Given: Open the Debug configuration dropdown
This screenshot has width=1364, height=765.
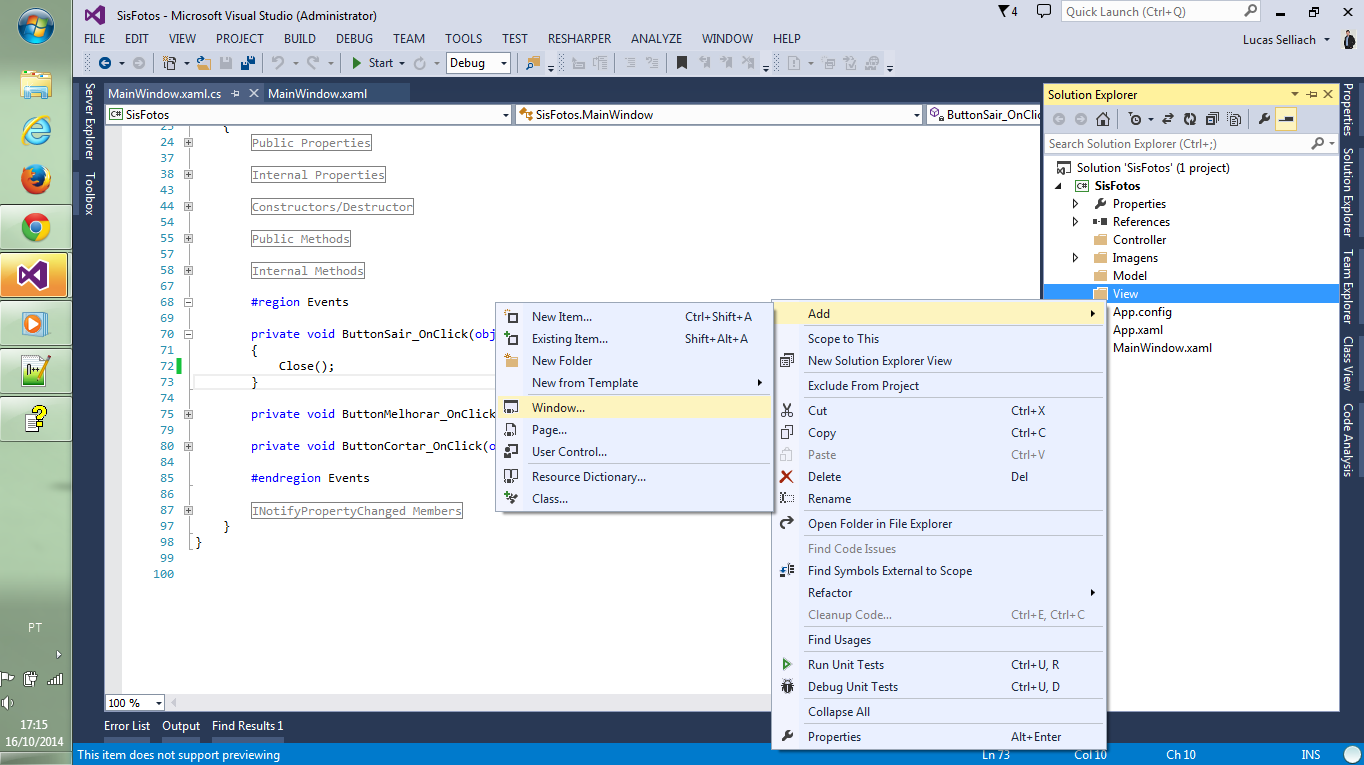Looking at the screenshot, I should [x=503, y=63].
